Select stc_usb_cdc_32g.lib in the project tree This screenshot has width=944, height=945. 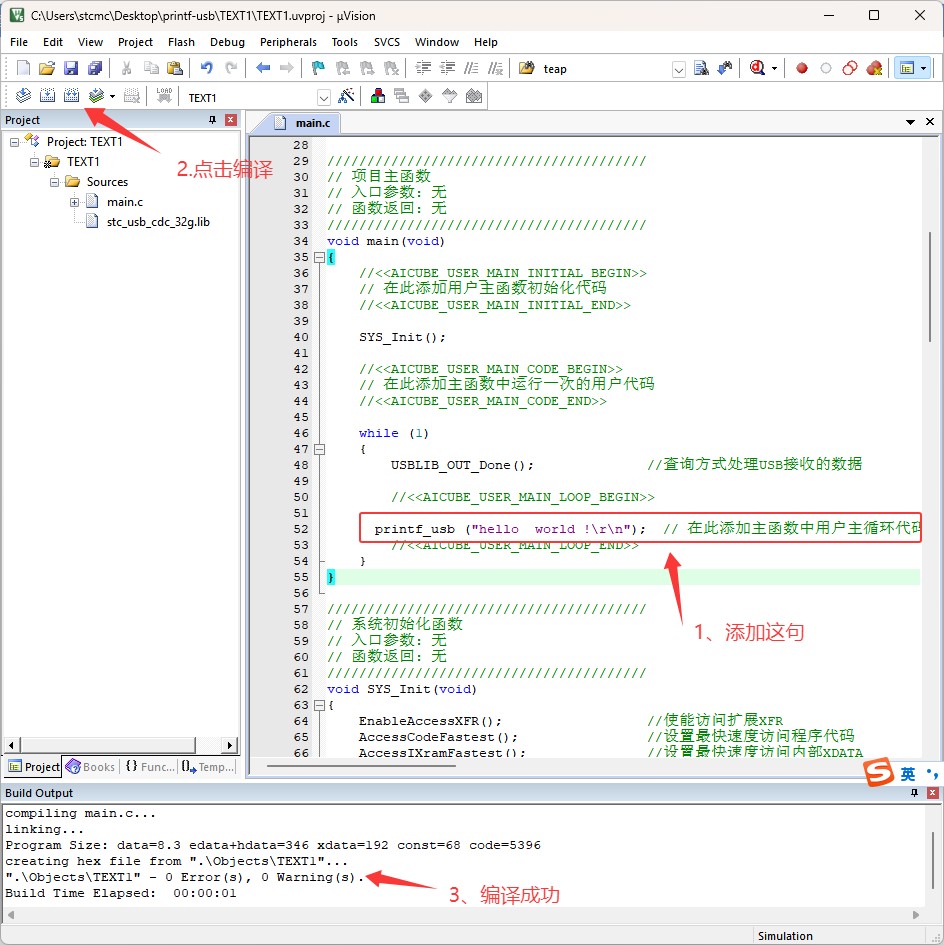pos(158,222)
